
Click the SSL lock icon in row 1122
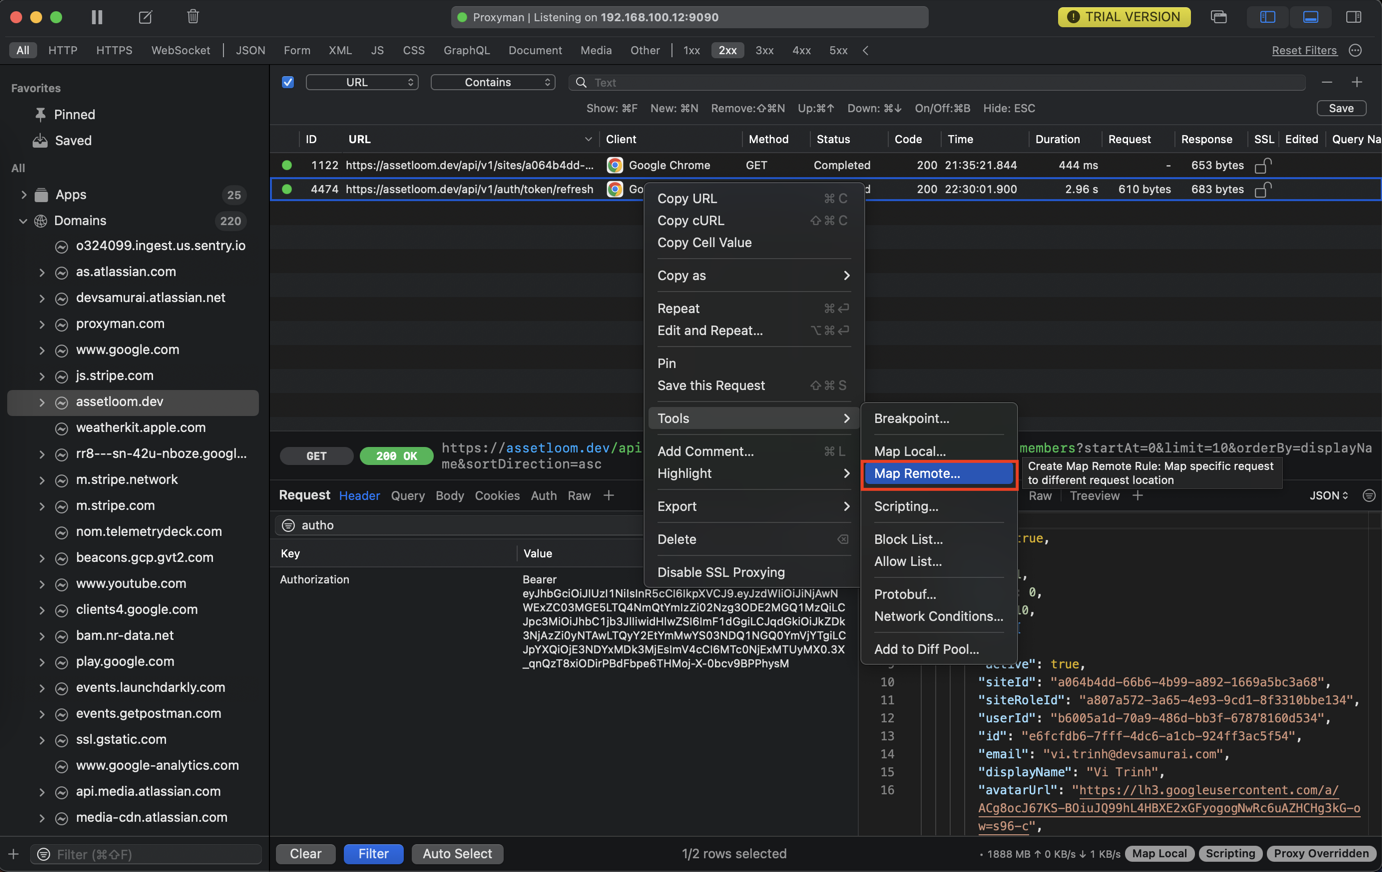point(1263,165)
